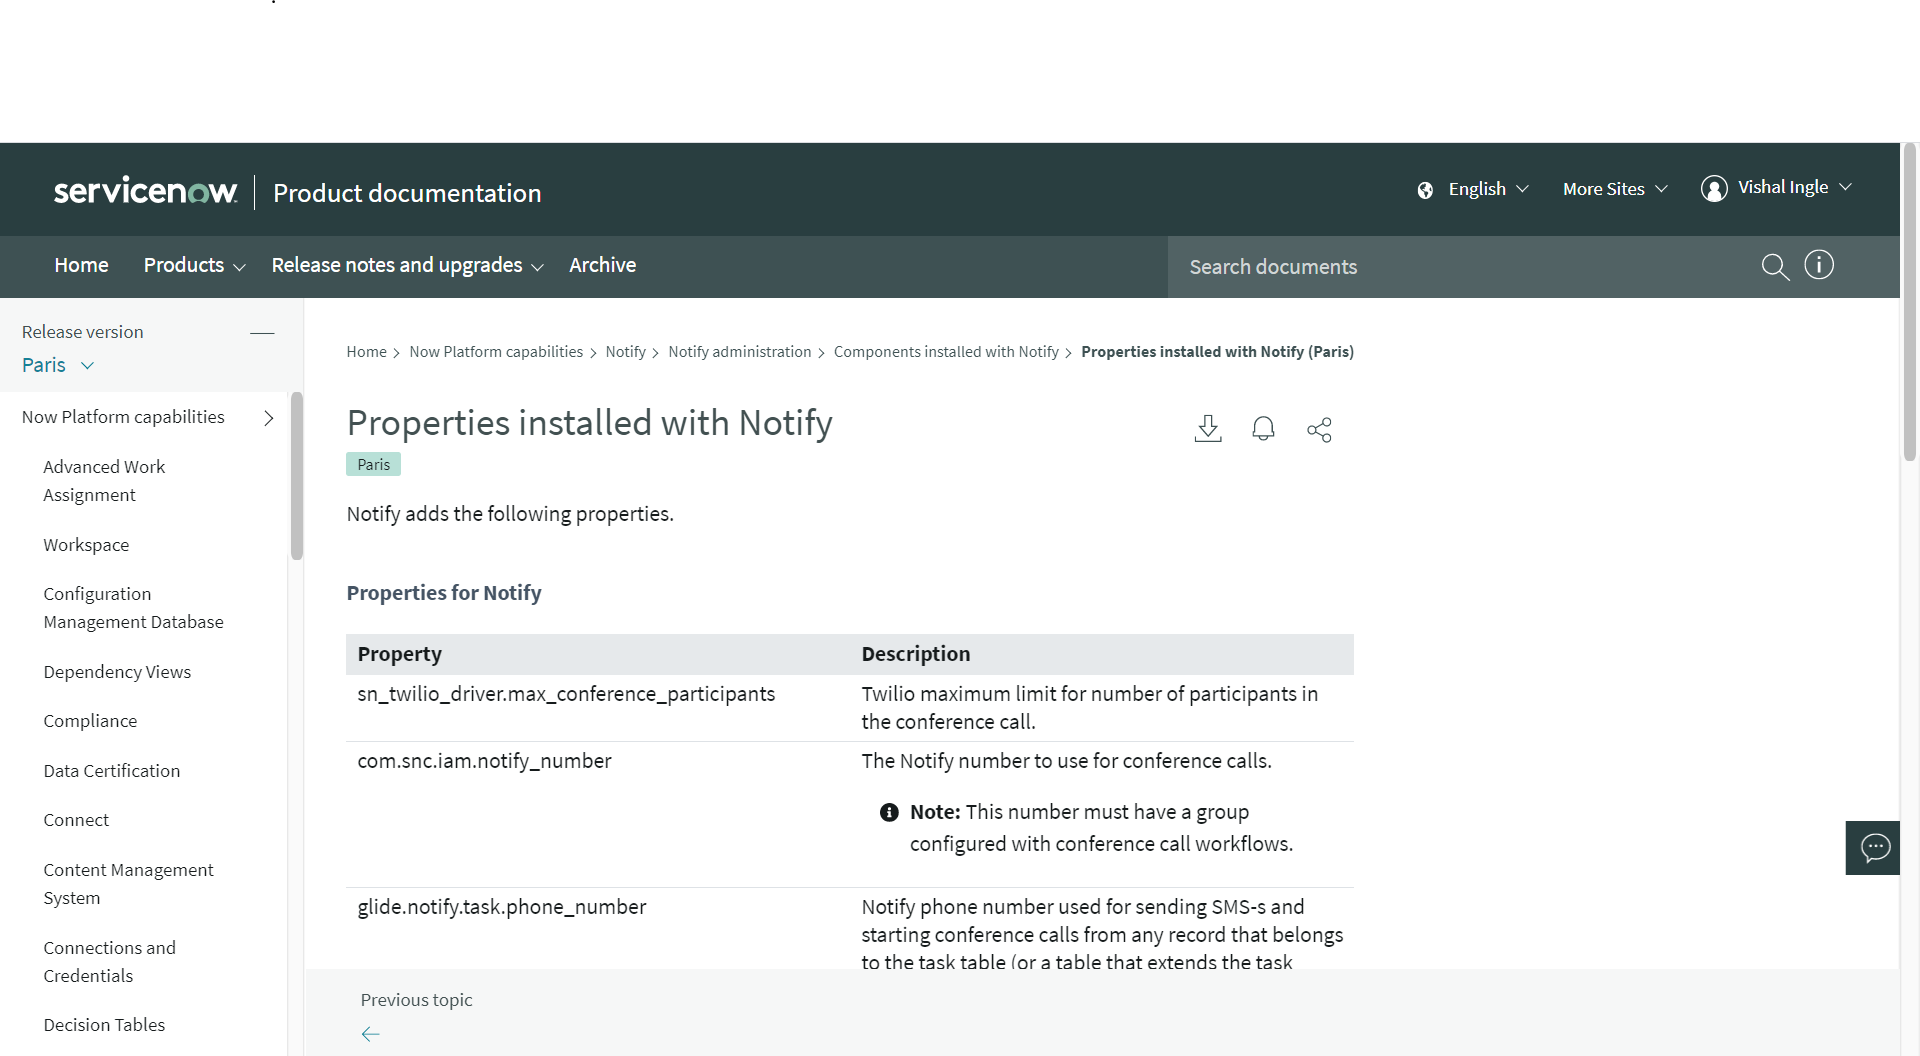Image resolution: width=1920 pixels, height=1056 pixels.
Task: Open the feedback chat bubble
Action: click(1874, 847)
